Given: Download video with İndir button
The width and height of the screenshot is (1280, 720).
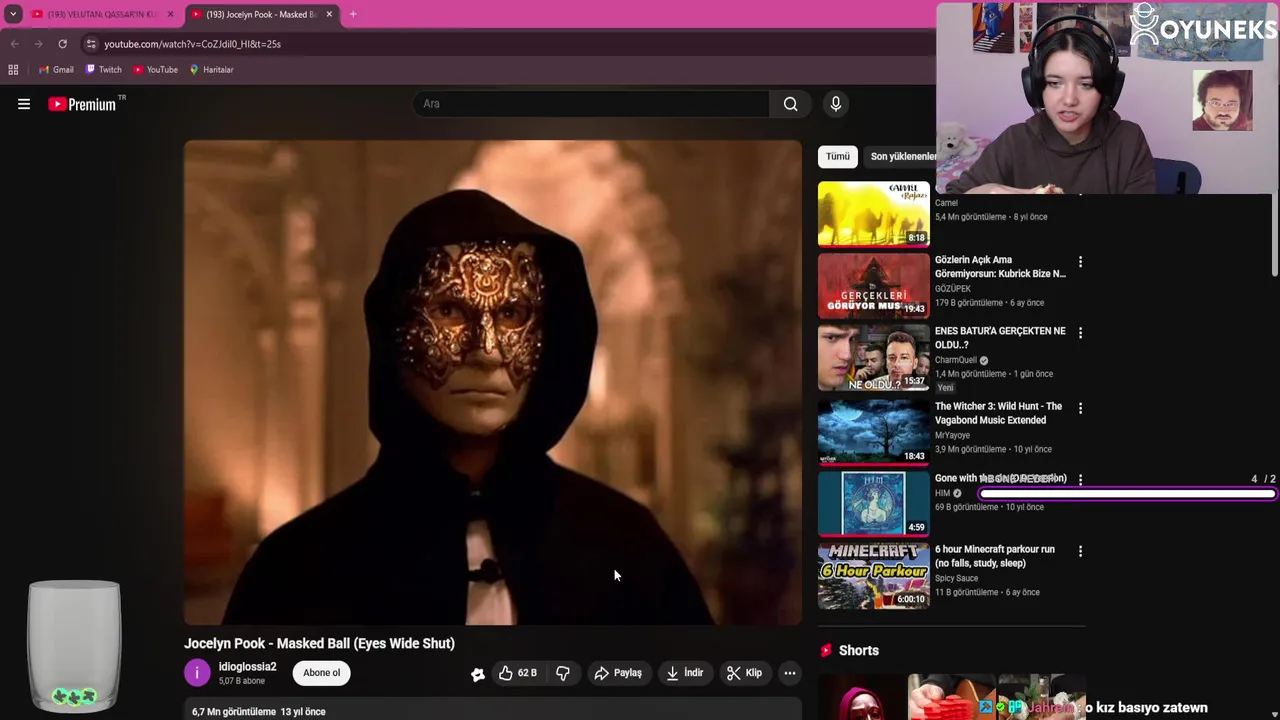Looking at the screenshot, I should [x=685, y=673].
